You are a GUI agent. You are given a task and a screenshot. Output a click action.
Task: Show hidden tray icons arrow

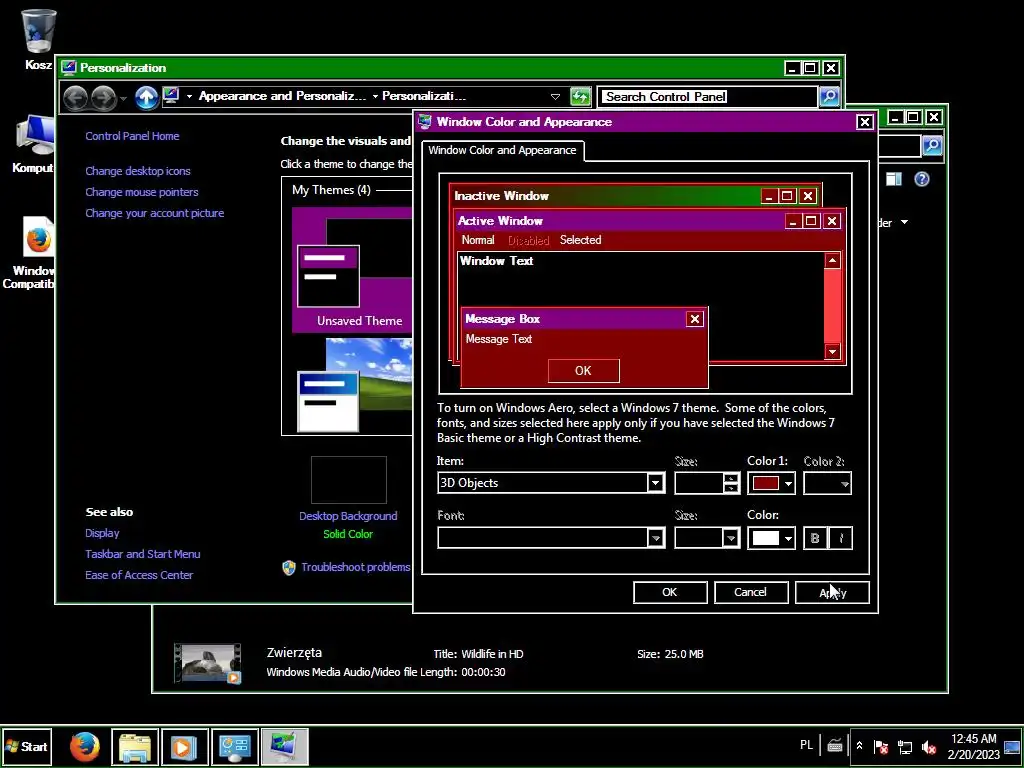pyautogui.click(x=859, y=746)
